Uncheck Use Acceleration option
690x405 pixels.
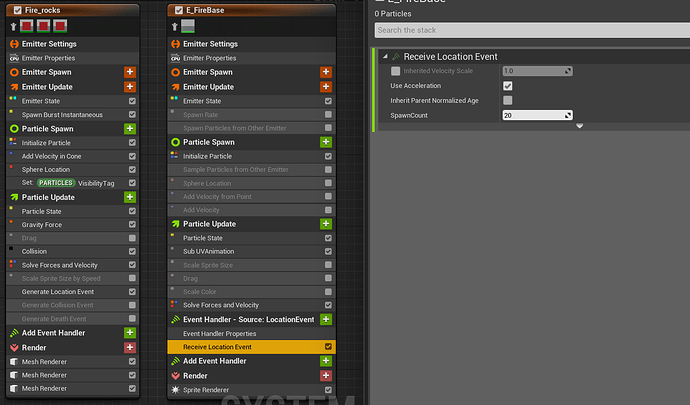pos(507,86)
